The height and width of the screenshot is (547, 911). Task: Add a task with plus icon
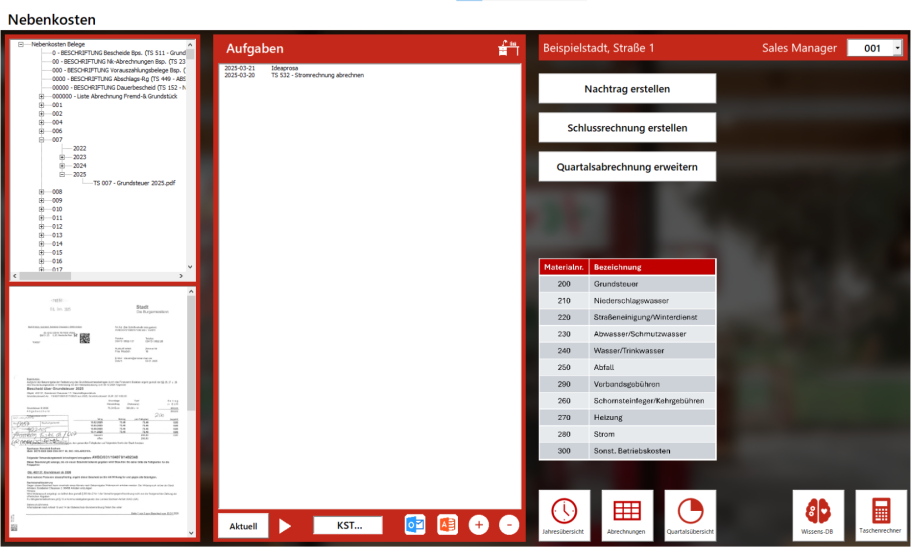[x=479, y=525]
